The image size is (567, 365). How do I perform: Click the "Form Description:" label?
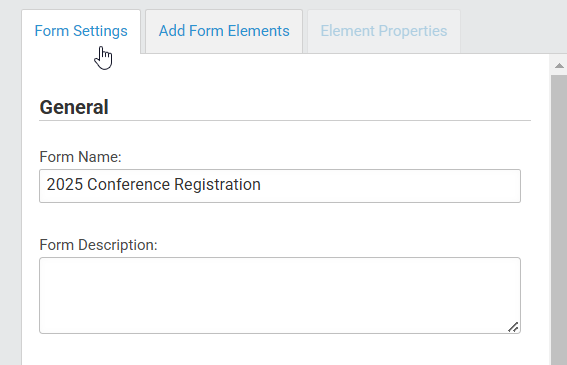coord(98,245)
